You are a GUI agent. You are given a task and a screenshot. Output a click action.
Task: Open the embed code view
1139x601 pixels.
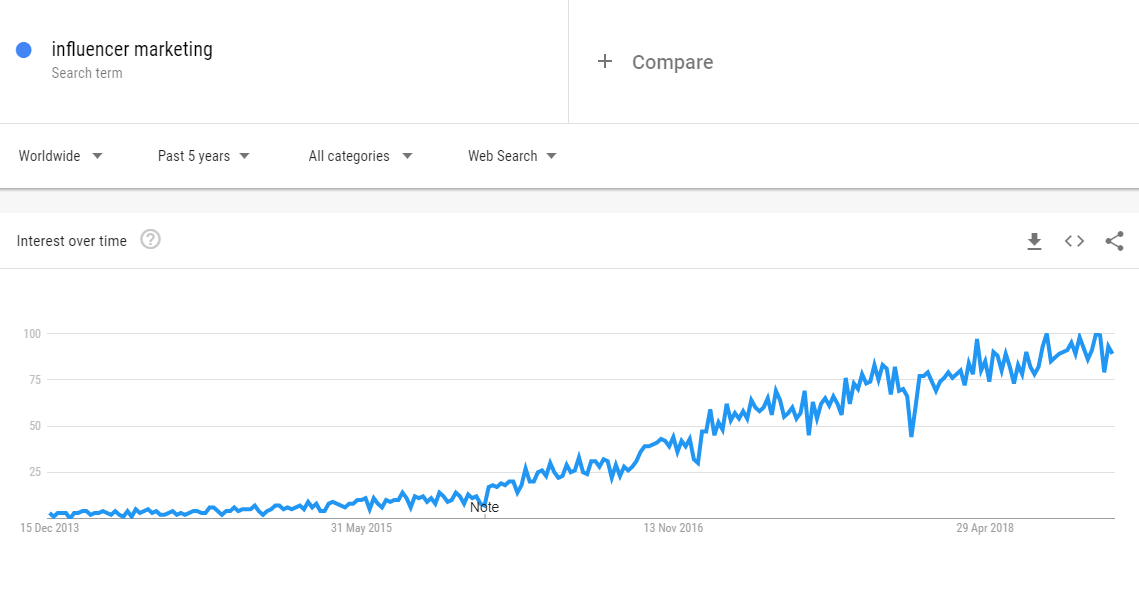coord(1074,240)
